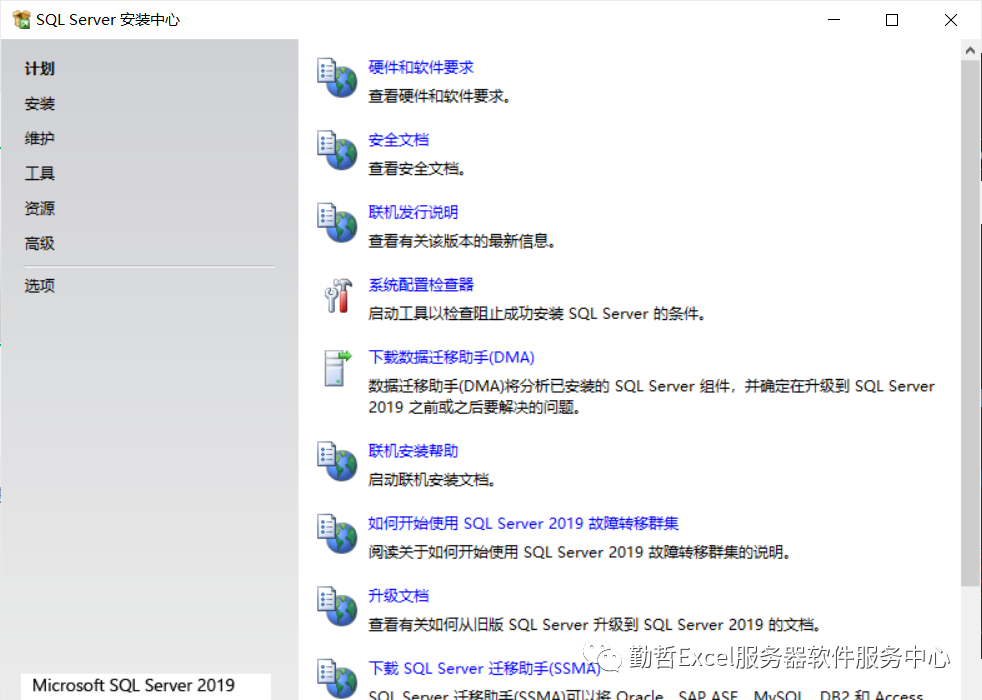Click the wrench tools icon beside 系统配置检查器

pyautogui.click(x=338, y=296)
